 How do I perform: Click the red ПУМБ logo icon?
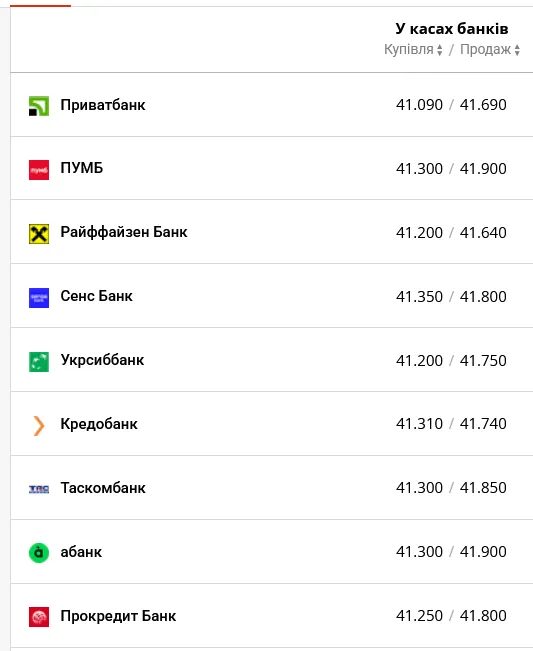39,170
